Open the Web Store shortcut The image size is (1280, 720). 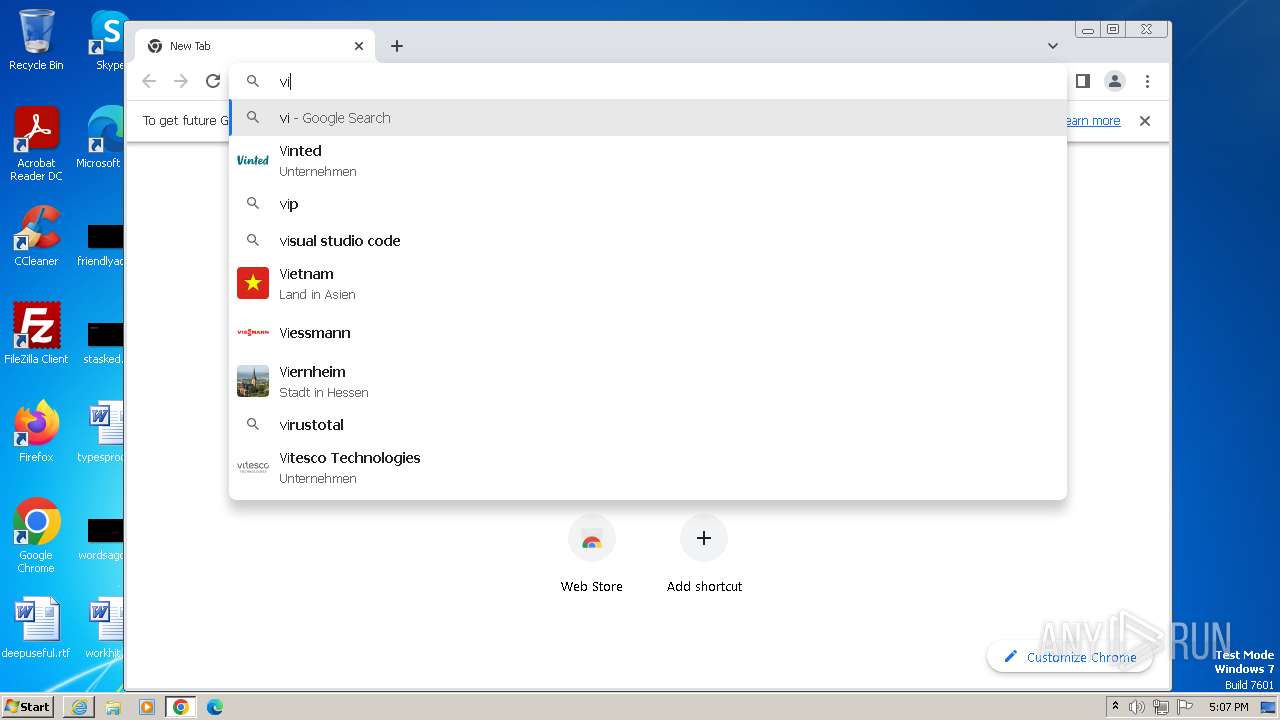click(x=592, y=555)
